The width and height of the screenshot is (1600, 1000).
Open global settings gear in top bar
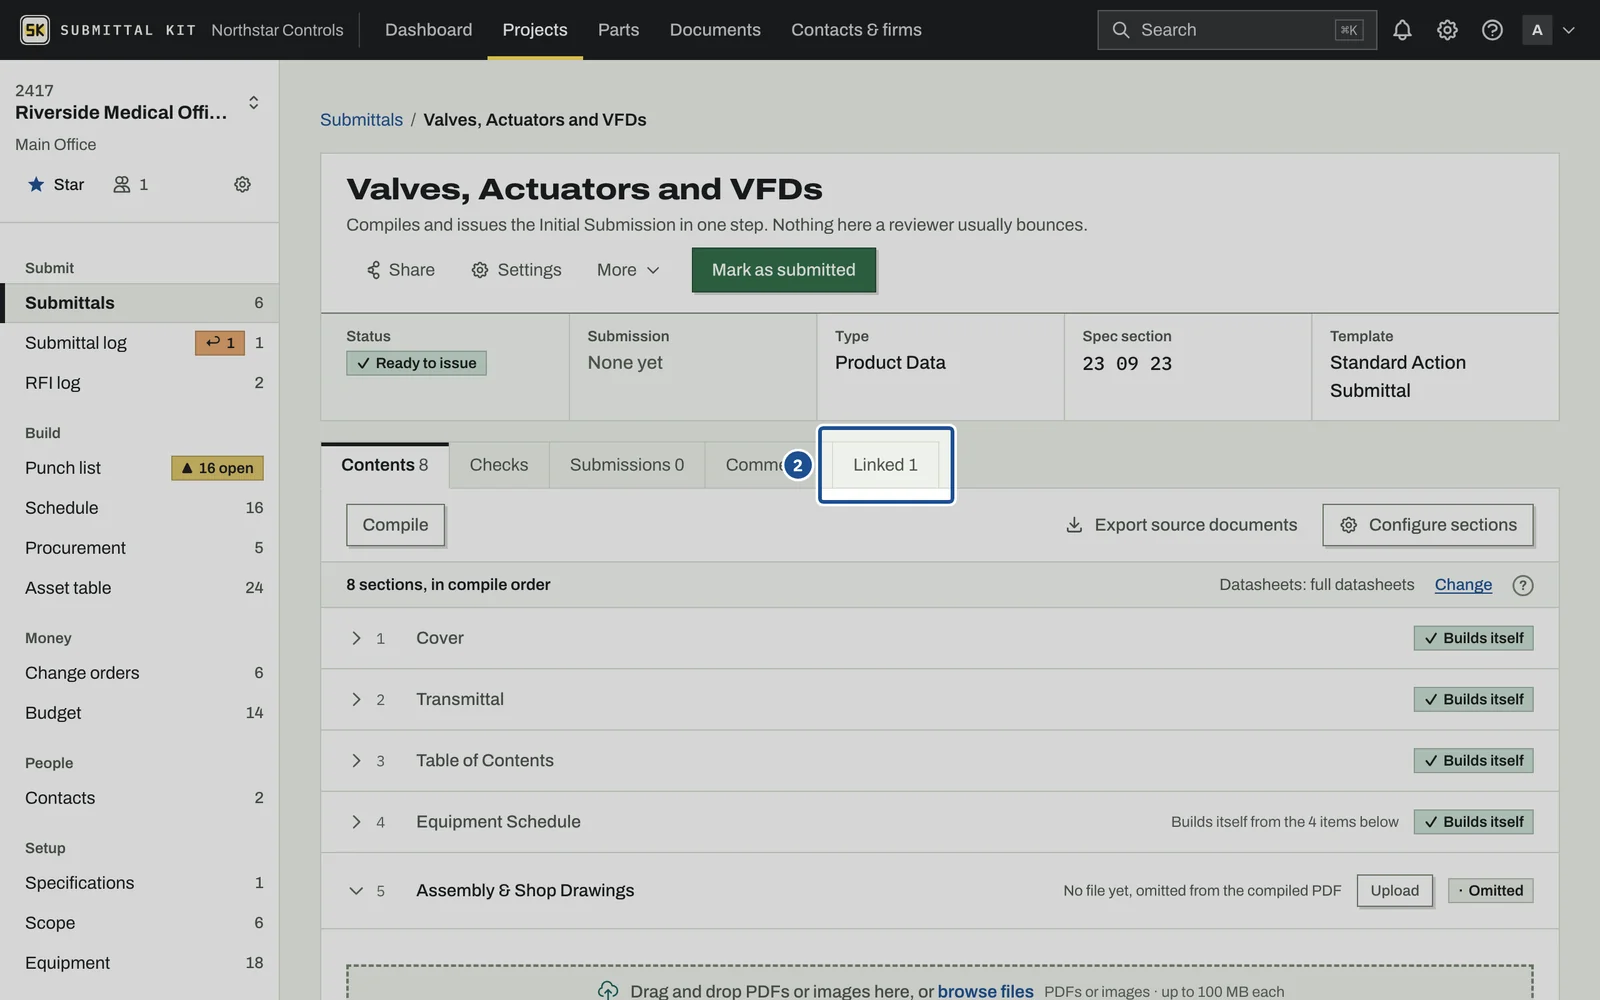coord(1447,30)
